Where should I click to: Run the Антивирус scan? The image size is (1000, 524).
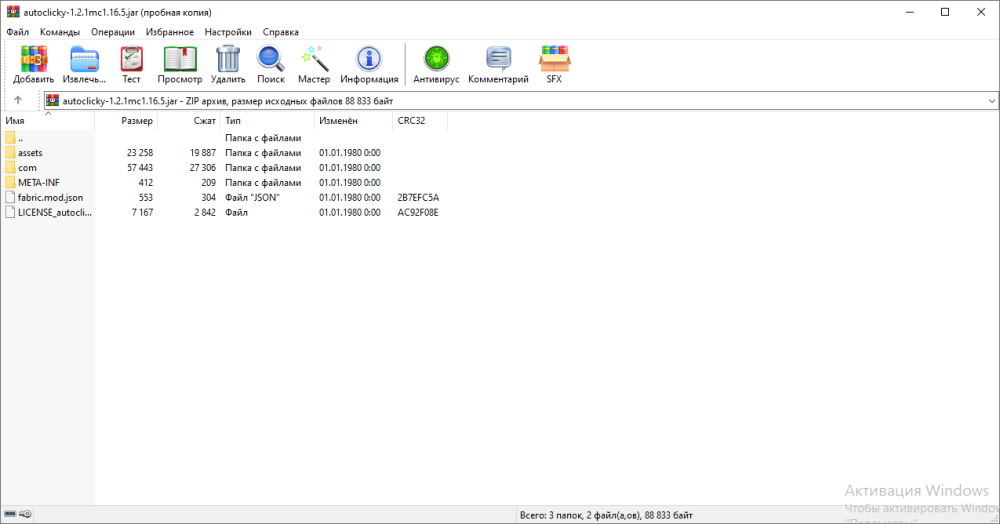coord(436,59)
